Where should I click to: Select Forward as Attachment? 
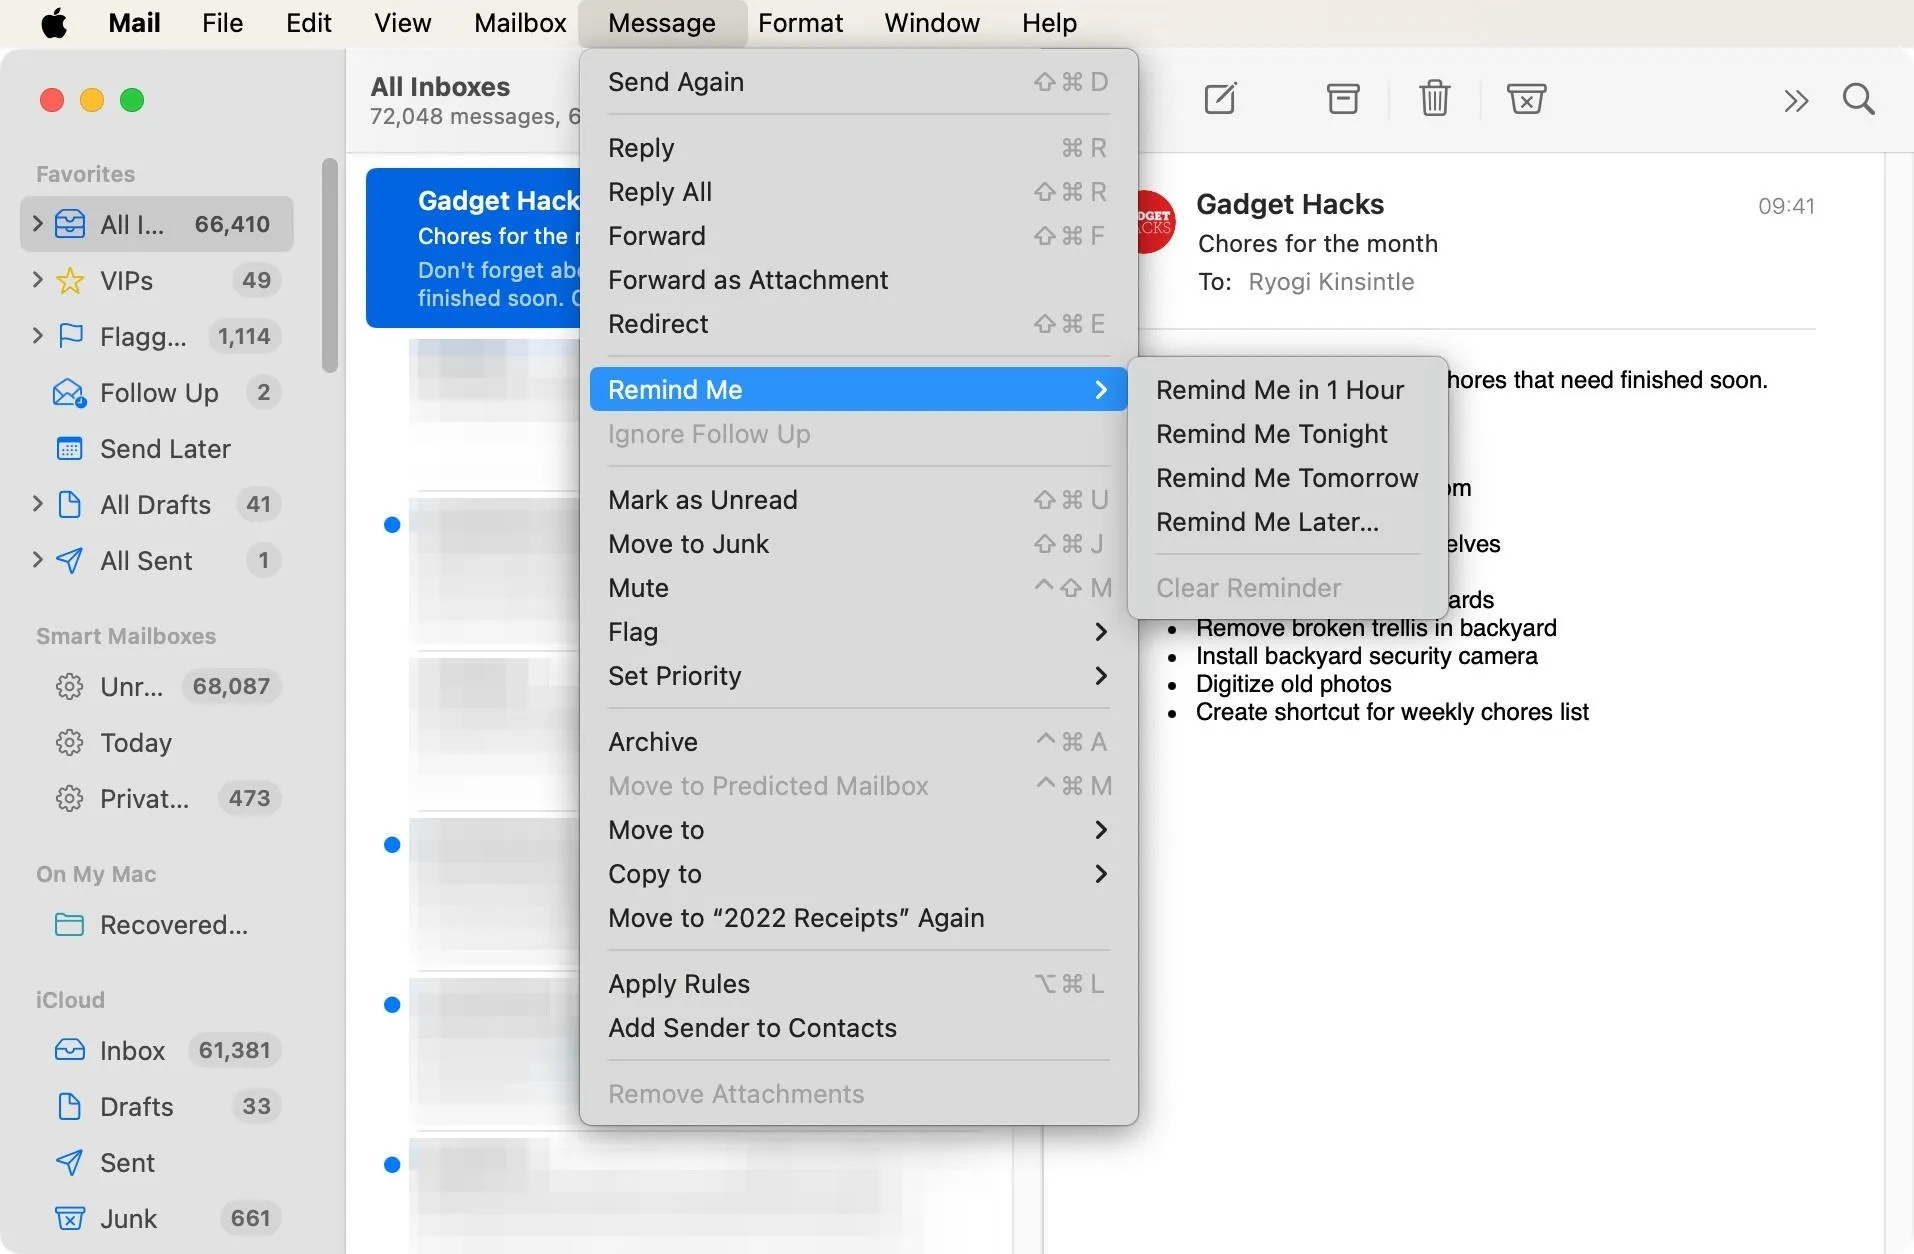coord(858,280)
